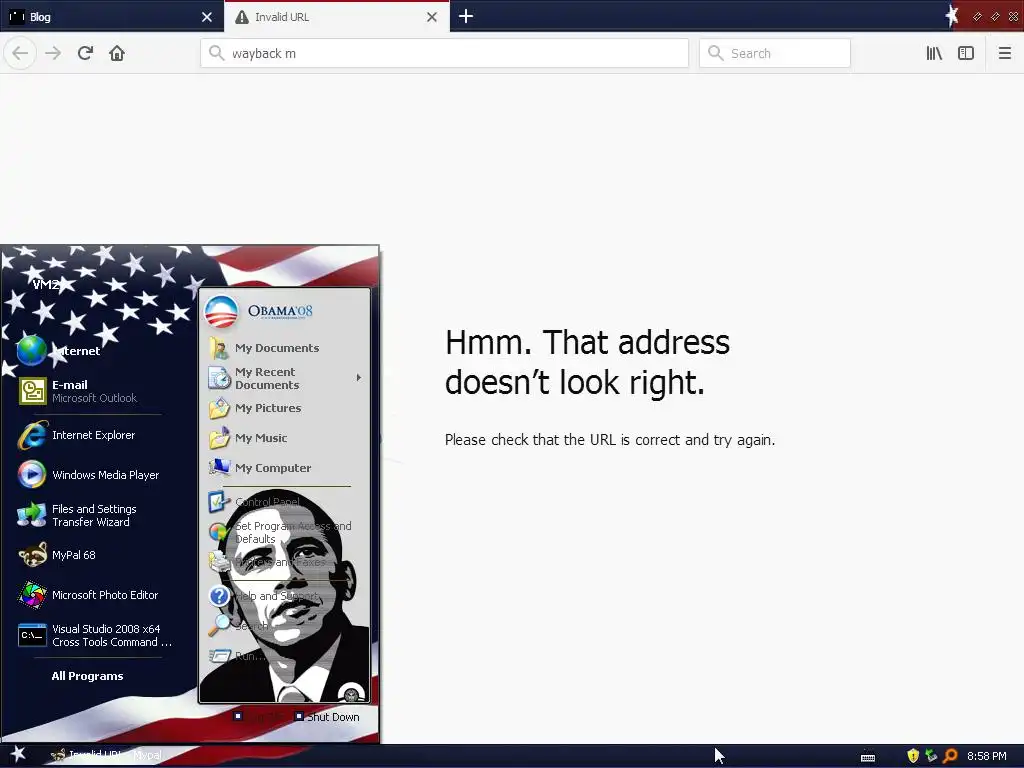
Task: Close the Invalid URL tab
Action: [432, 17]
